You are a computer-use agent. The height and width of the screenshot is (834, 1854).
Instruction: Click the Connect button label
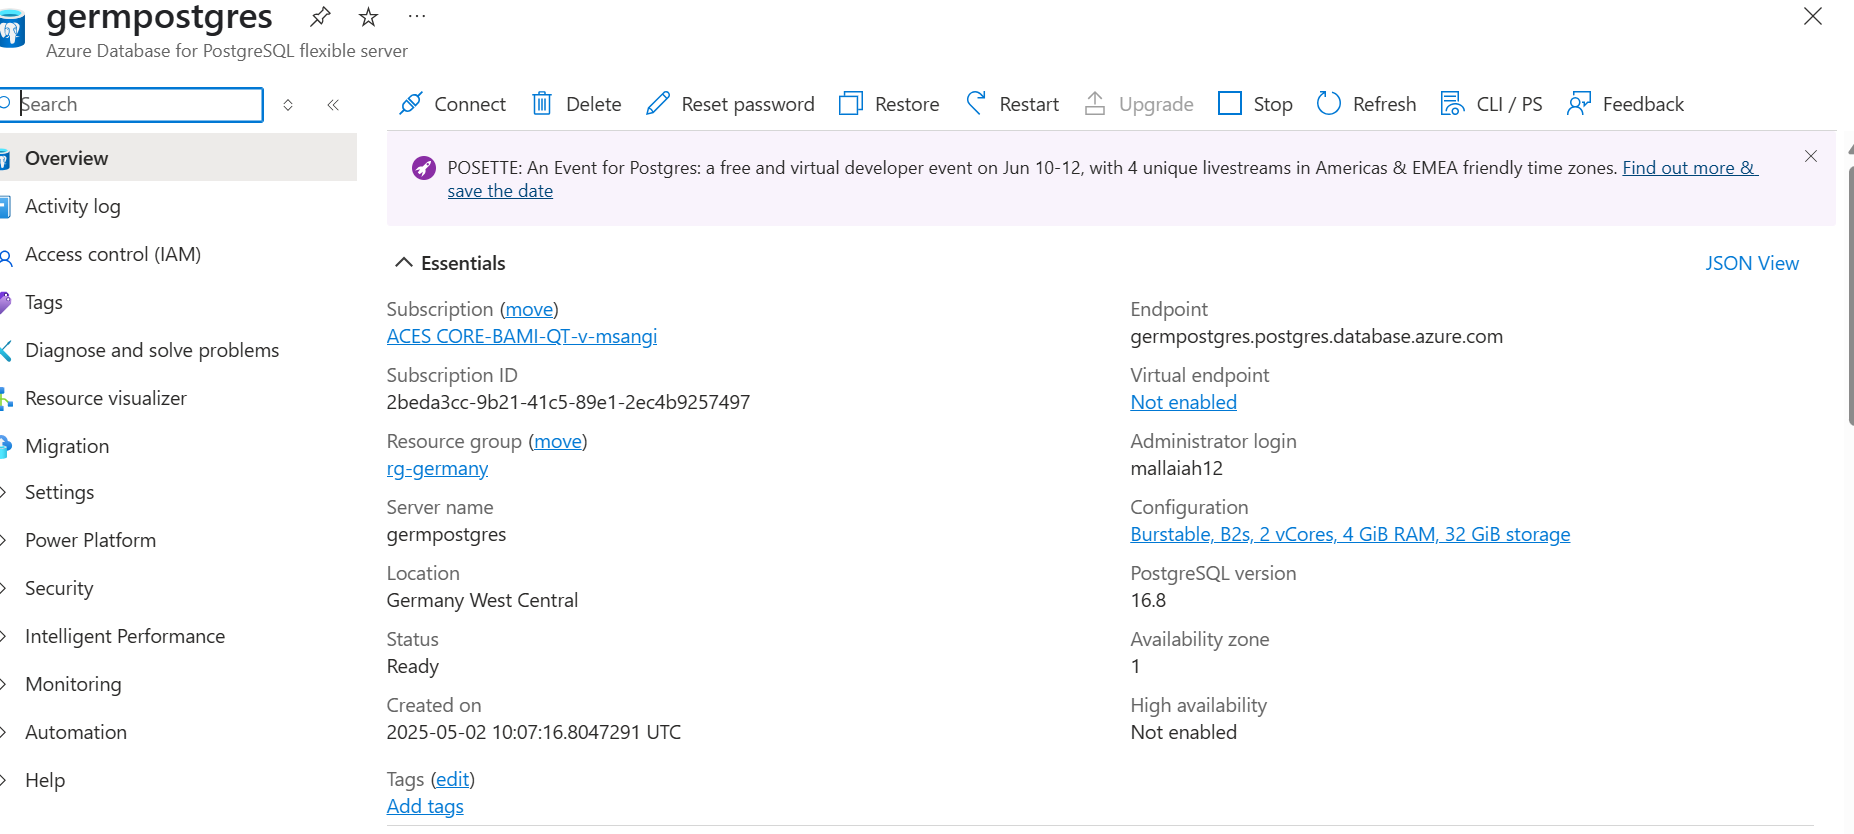point(470,104)
